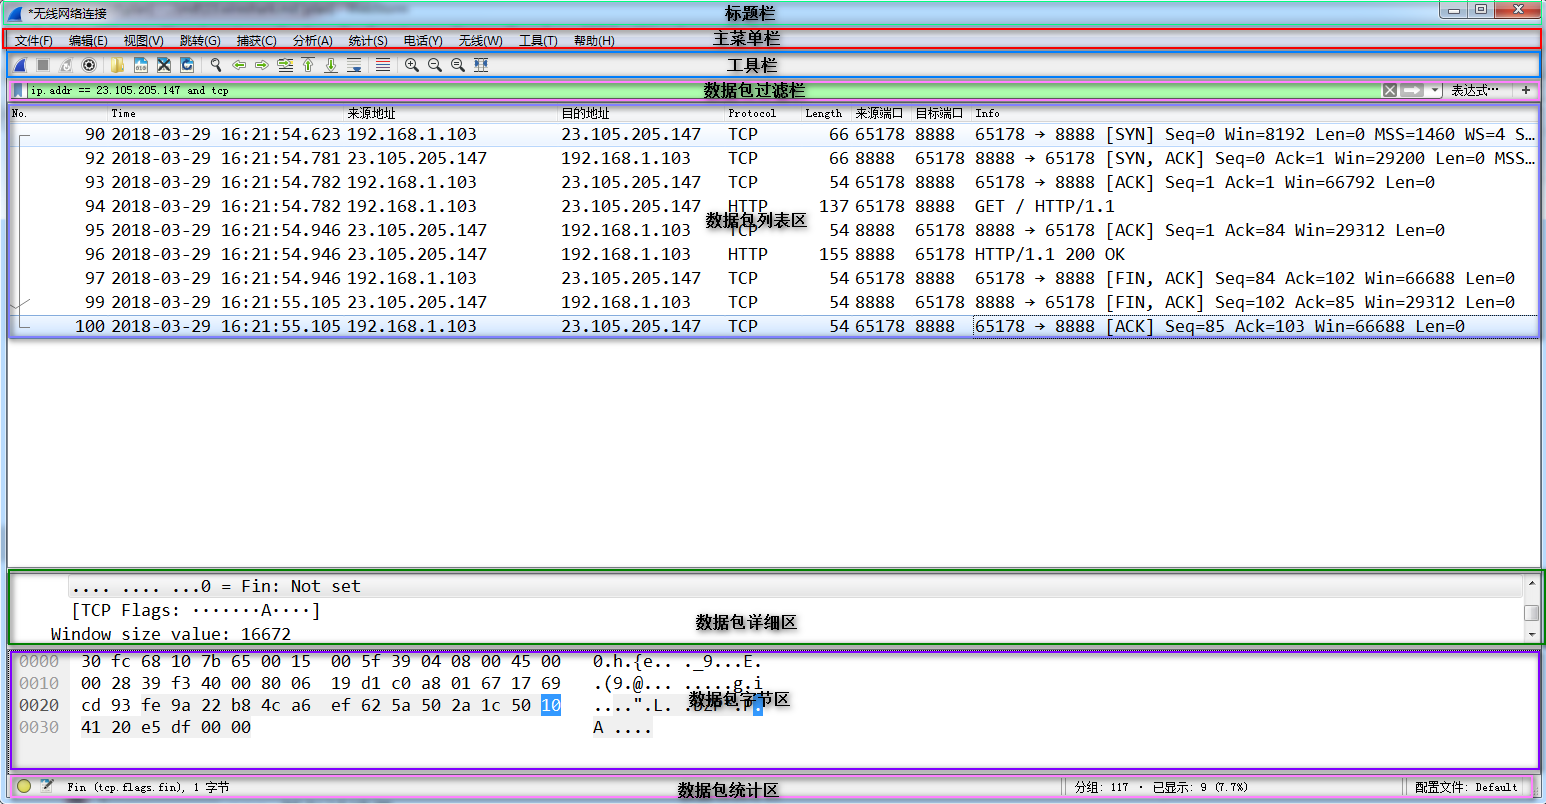
Task: Open the 统计(S) statistics menu
Action: coord(367,41)
